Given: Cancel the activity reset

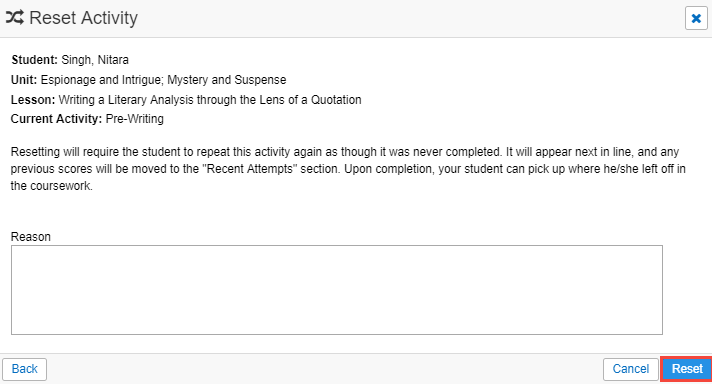Looking at the screenshot, I should 631,369.
